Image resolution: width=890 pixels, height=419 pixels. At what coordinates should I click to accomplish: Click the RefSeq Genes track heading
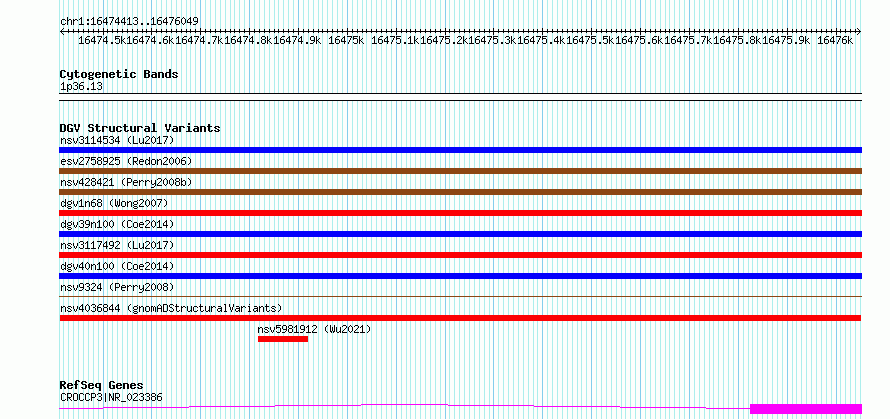pyautogui.click(x=101, y=386)
